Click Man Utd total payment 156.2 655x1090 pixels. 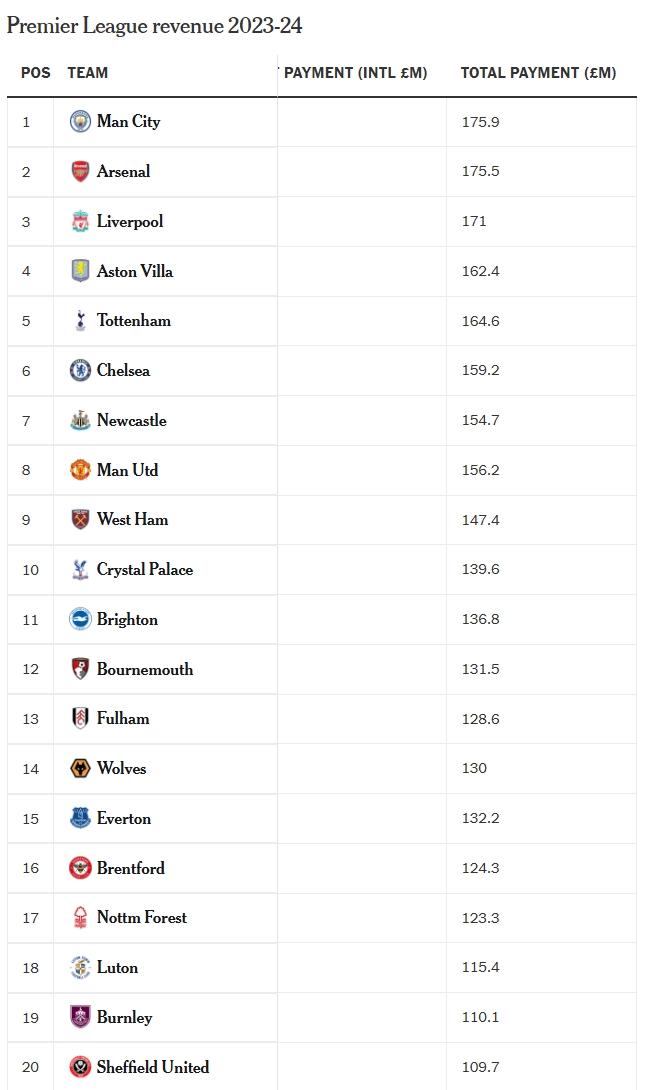[481, 470]
